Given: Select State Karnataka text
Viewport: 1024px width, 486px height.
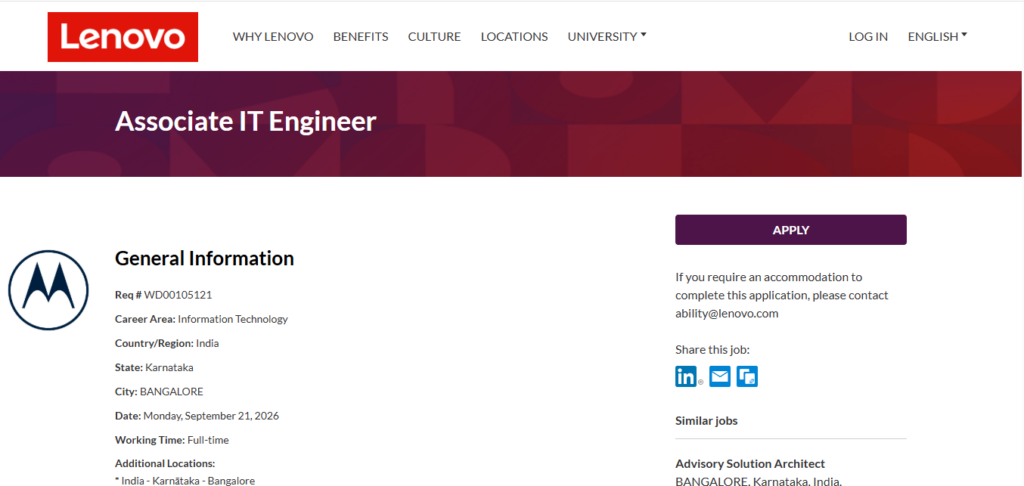Looking at the screenshot, I should pyautogui.click(x=154, y=367).
